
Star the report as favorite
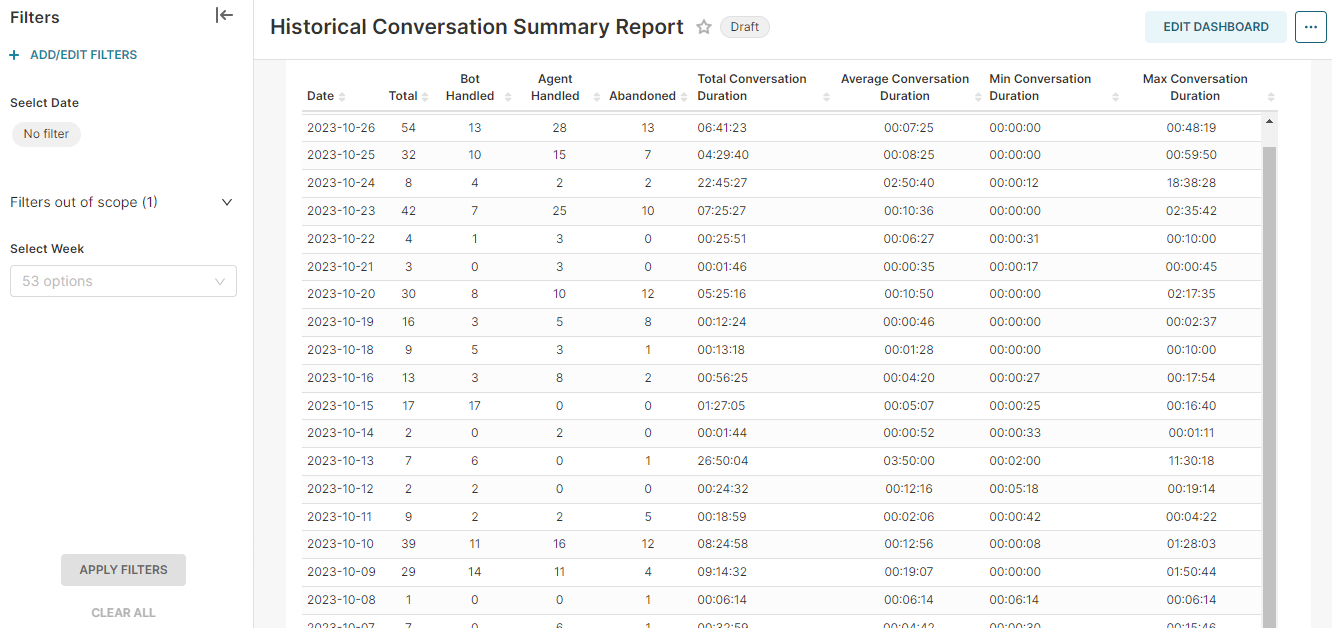coord(704,27)
